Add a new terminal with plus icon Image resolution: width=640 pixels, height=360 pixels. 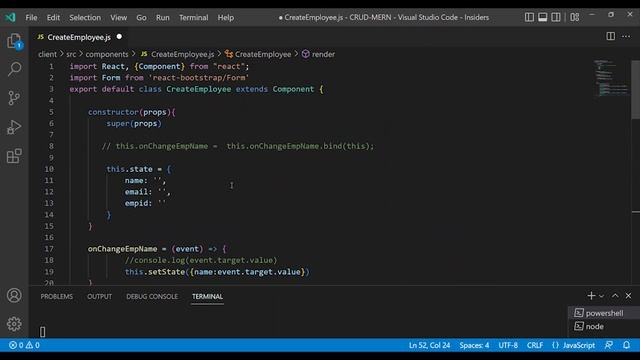591,296
